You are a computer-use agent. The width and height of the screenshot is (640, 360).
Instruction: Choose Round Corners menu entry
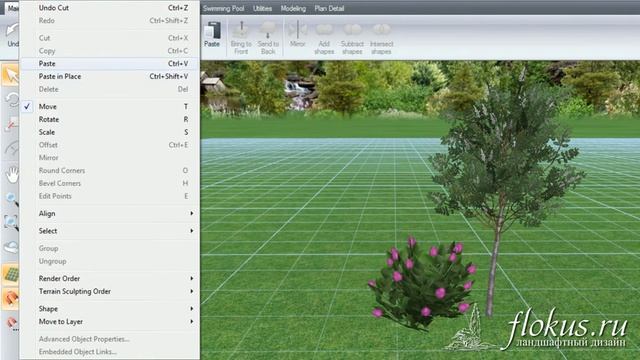[110, 171]
